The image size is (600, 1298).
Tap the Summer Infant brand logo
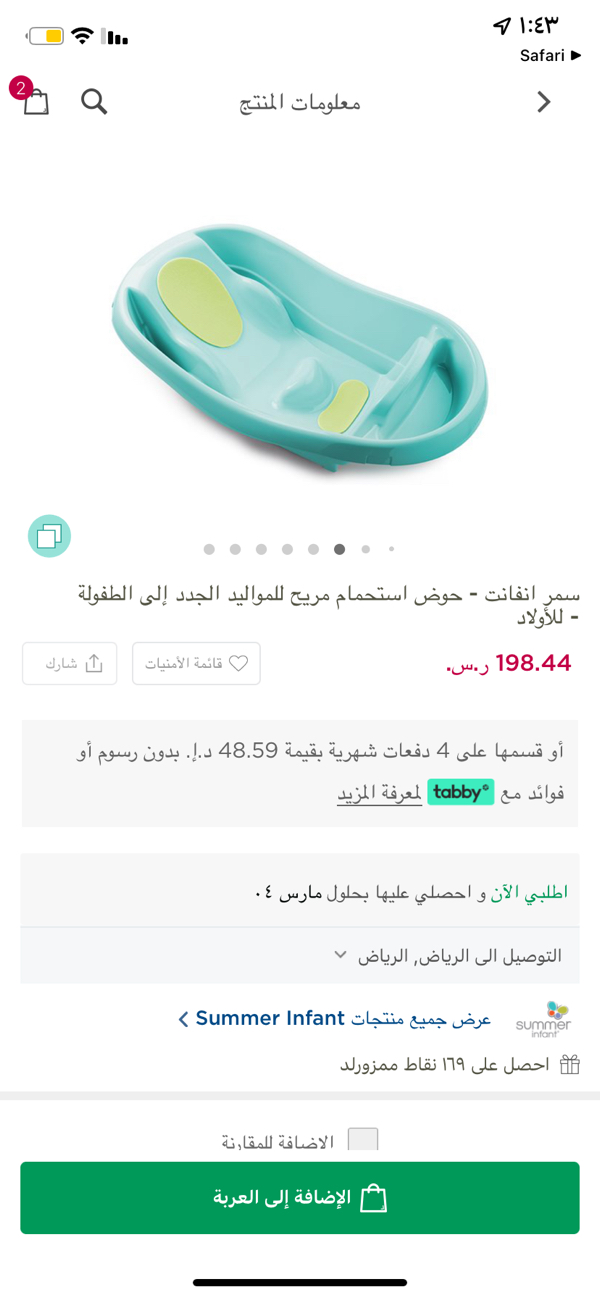543,1018
